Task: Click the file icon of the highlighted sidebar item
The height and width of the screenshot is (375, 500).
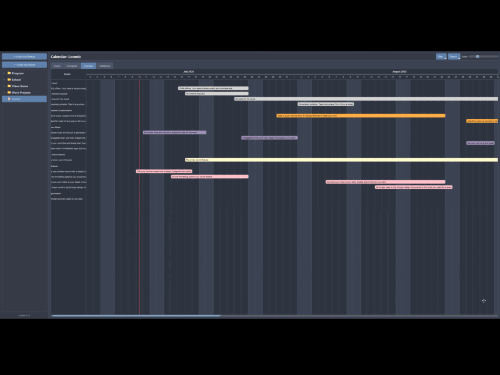Action: click(x=9, y=99)
